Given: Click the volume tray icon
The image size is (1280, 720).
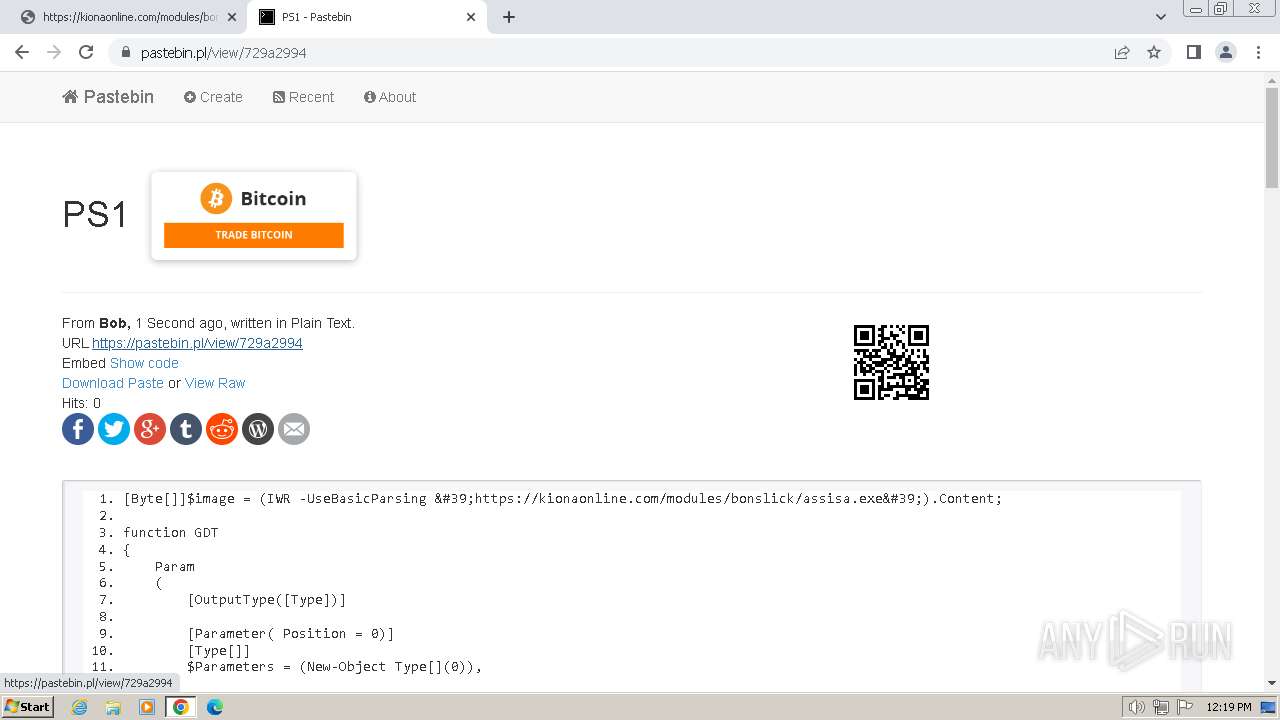Looking at the screenshot, I should coord(1137,707).
